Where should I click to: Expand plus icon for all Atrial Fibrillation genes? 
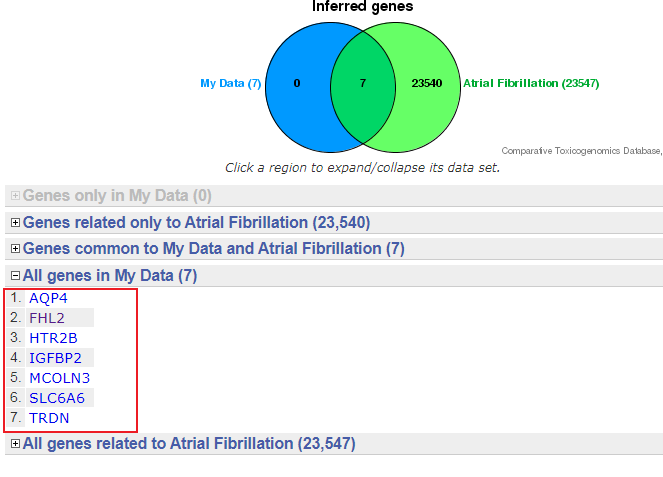coord(15,443)
